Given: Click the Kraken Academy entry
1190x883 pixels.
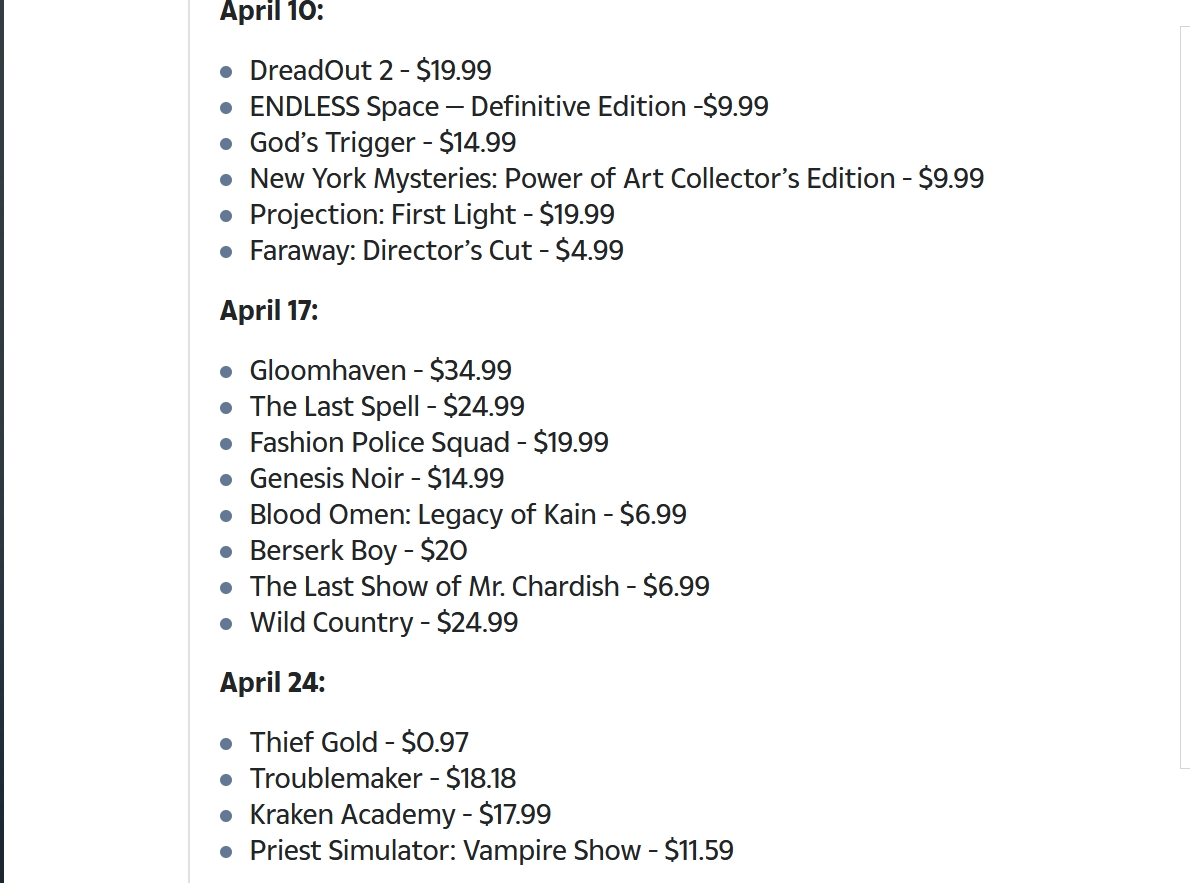Looking at the screenshot, I should click(x=400, y=815).
